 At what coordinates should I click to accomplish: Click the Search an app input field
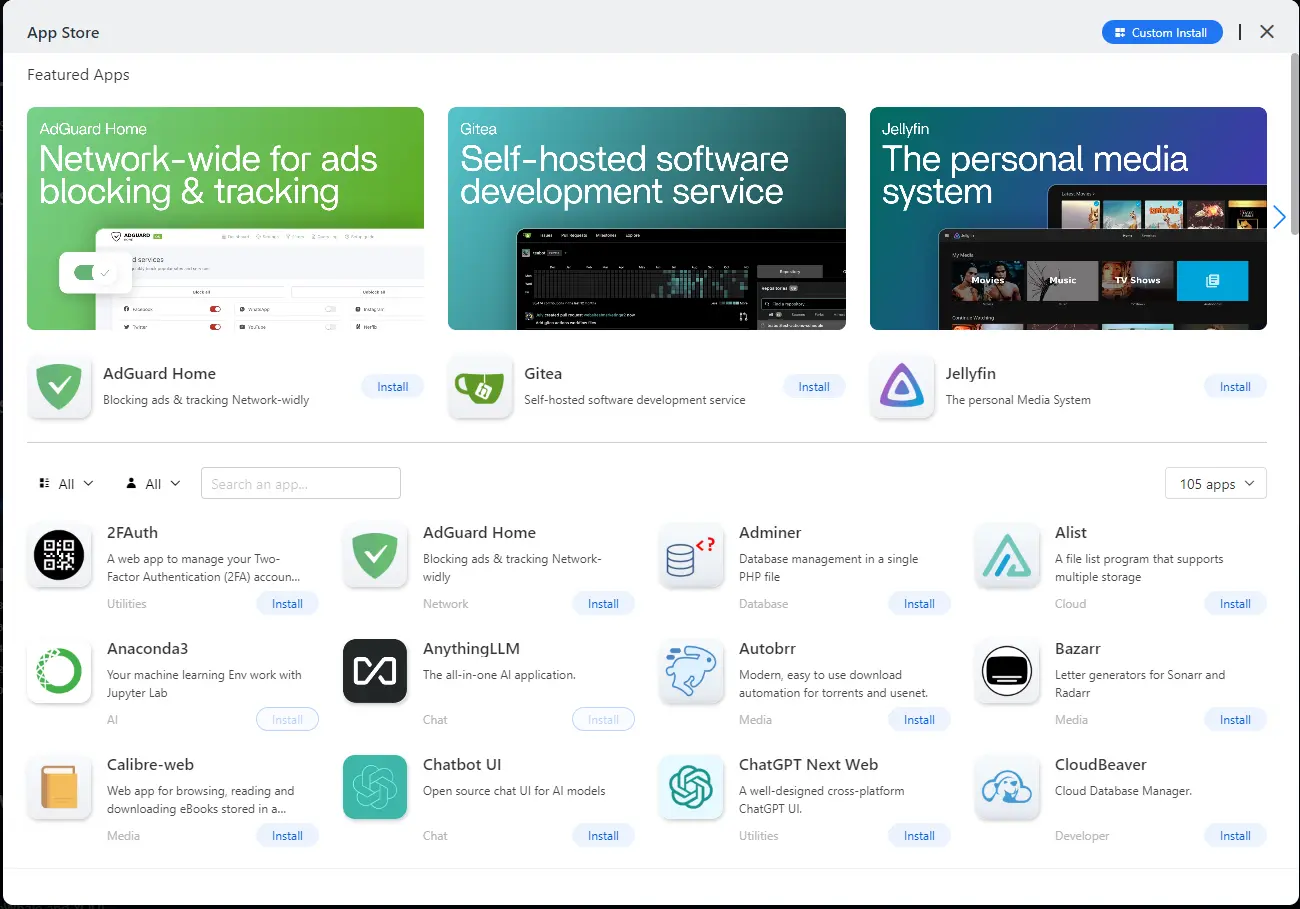click(x=300, y=484)
